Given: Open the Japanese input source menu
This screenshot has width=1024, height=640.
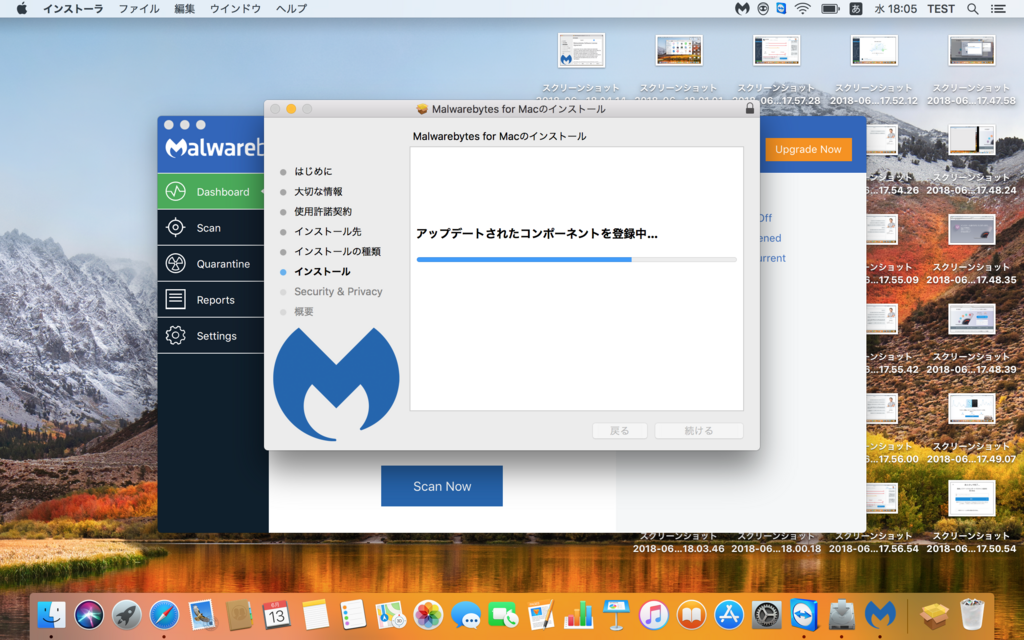Looking at the screenshot, I should 856,8.
